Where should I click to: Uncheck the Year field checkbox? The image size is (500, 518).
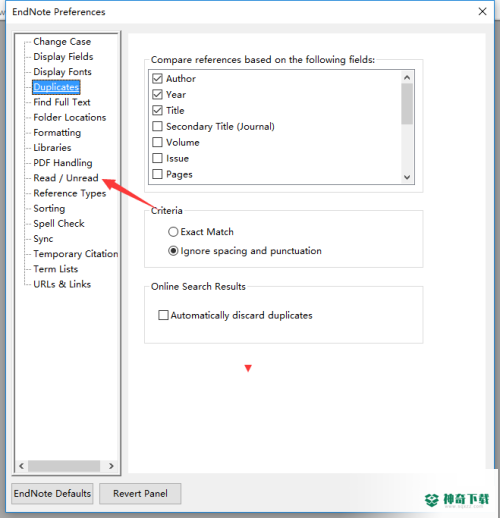click(x=157, y=95)
